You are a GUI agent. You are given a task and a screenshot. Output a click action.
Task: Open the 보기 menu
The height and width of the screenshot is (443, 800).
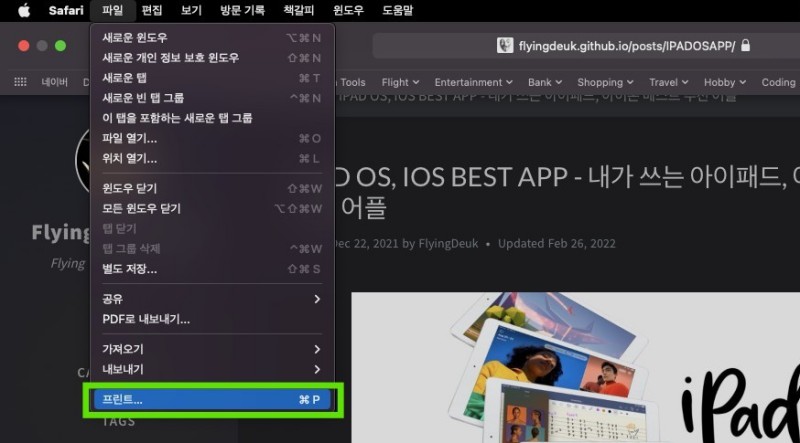pos(191,10)
